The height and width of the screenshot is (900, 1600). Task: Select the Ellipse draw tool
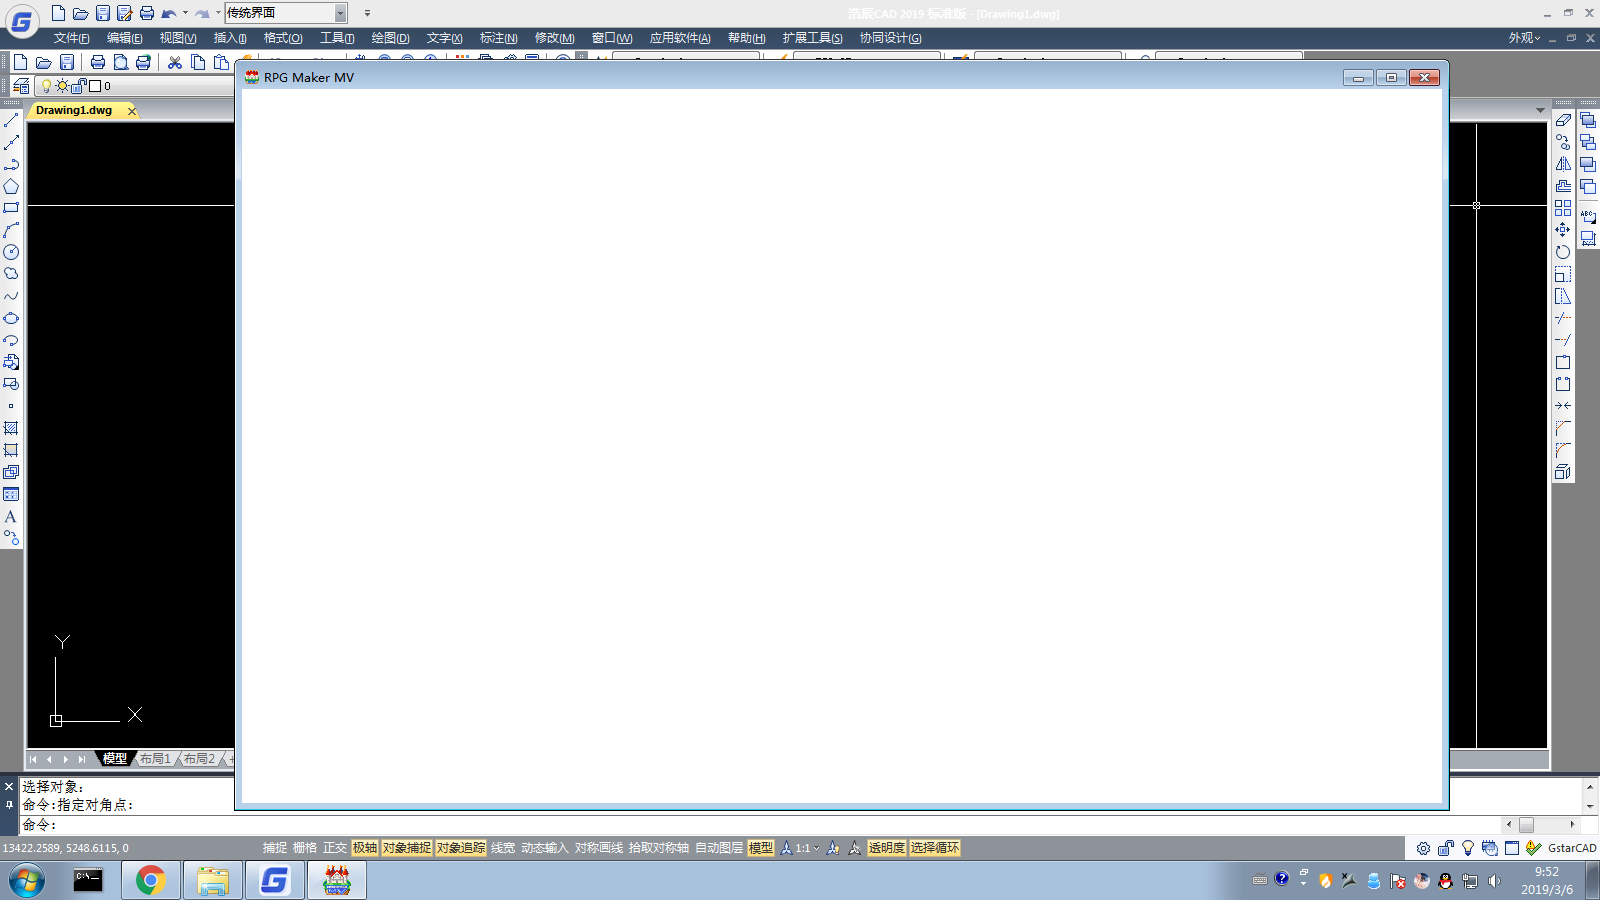tap(11, 318)
